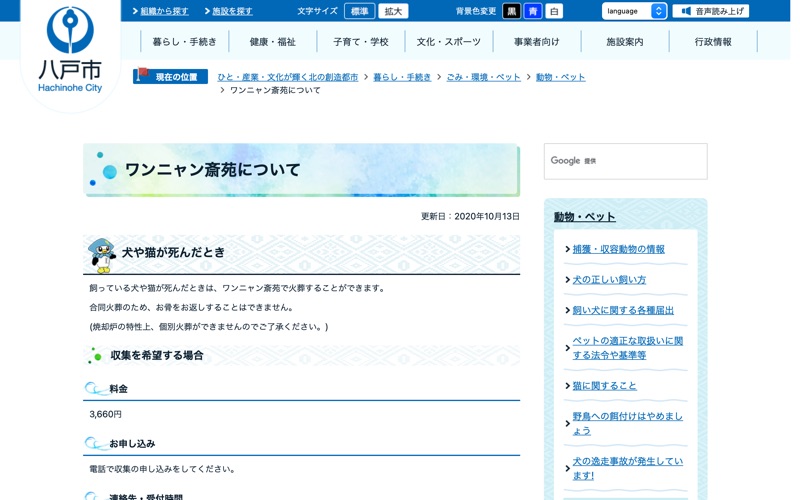The height and width of the screenshot is (500, 800).
Task: Select the black 黒 background color
Action: pyautogui.click(x=512, y=11)
